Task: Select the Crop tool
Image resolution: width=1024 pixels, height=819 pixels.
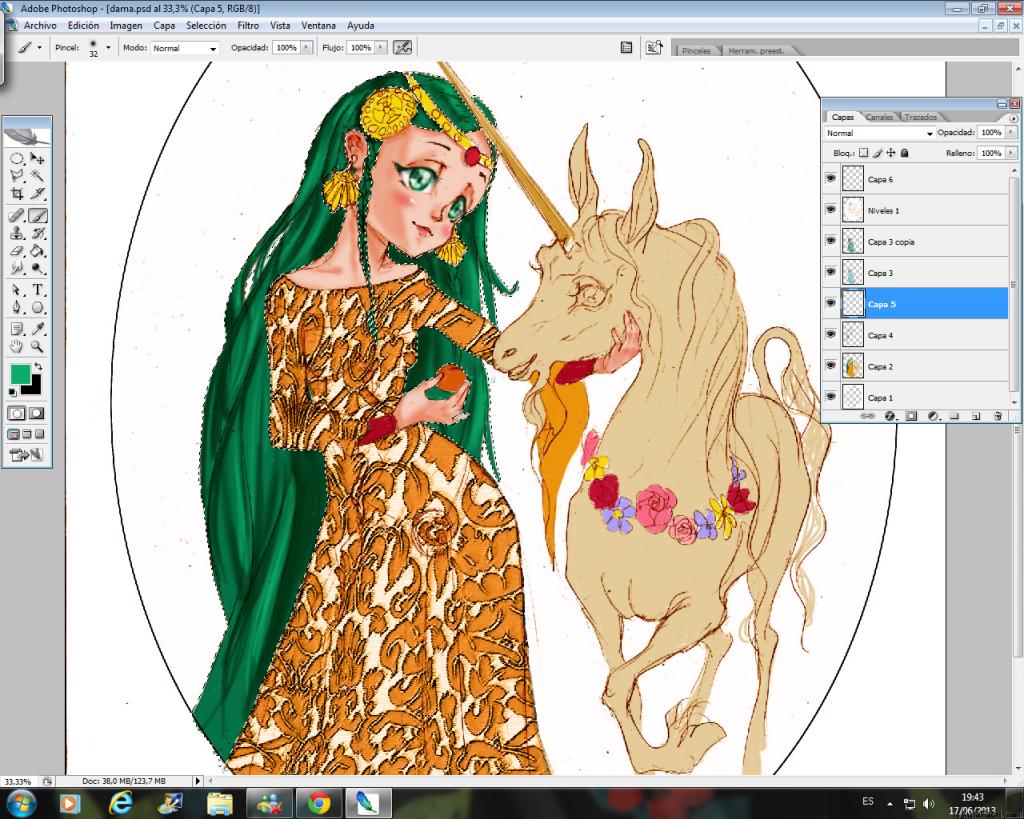Action: tap(17, 193)
